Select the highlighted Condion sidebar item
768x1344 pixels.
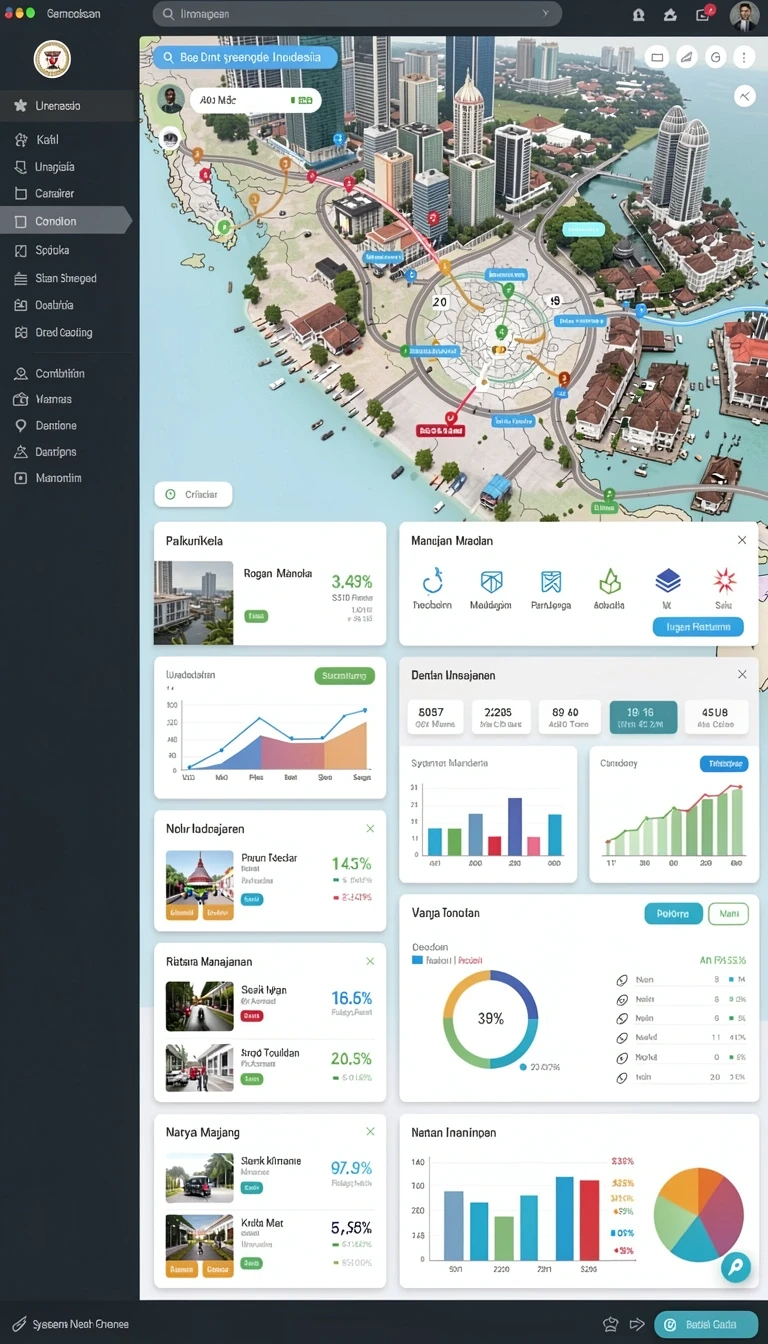(65, 221)
